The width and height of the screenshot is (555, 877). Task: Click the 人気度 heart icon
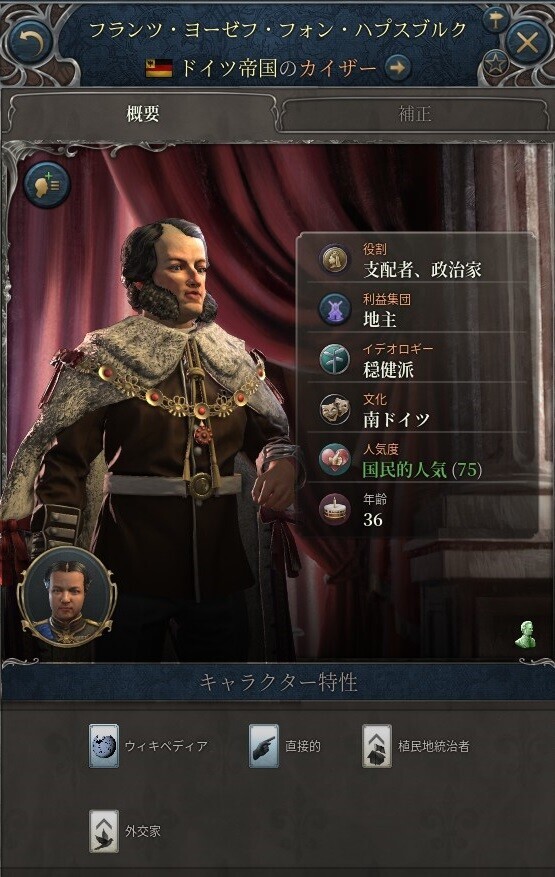coord(334,459)
